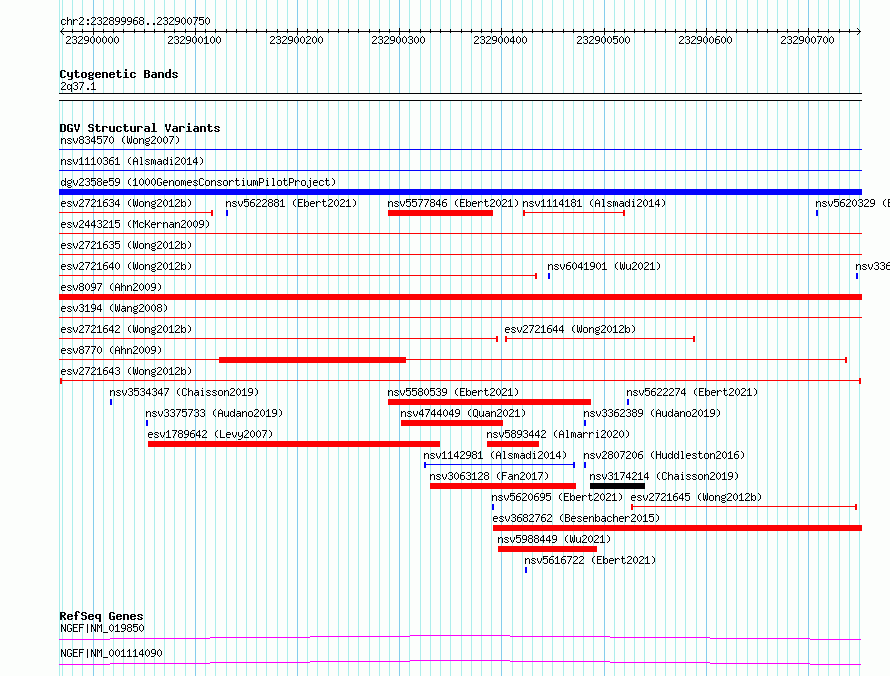Click nsv5620329 label at right edge
Viewport: 890px width, 676px height.
pyautogui.click(x=852, y=203)
